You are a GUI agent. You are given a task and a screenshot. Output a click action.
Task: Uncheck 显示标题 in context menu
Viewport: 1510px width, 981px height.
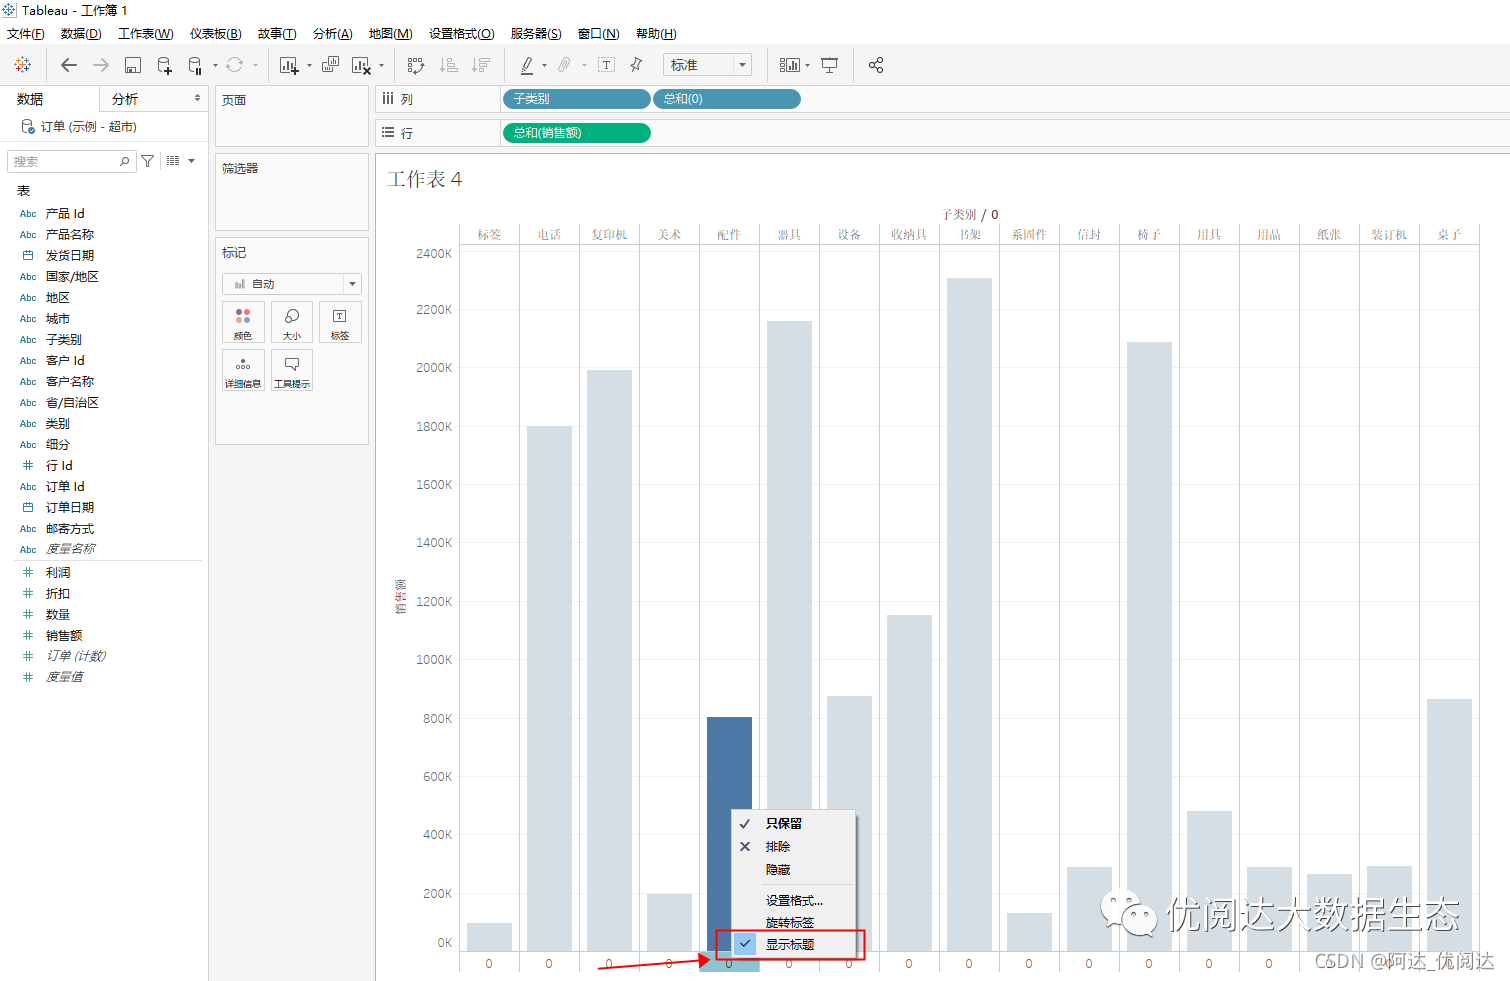pos(794,943)
